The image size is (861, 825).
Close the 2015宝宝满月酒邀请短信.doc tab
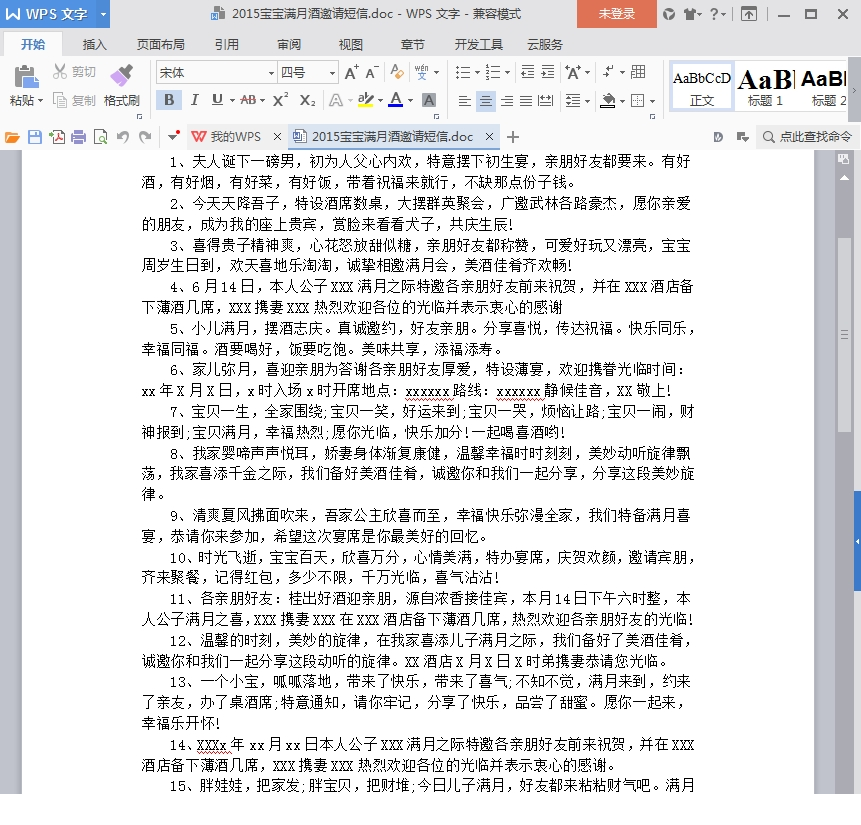click(x=489, y=136)
